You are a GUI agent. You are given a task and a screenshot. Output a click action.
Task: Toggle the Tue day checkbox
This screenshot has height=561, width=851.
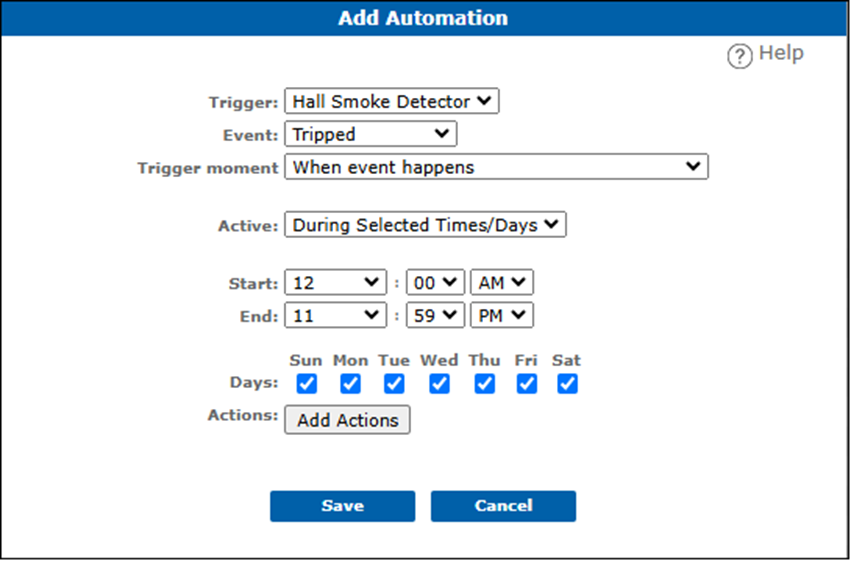(394, 384)
